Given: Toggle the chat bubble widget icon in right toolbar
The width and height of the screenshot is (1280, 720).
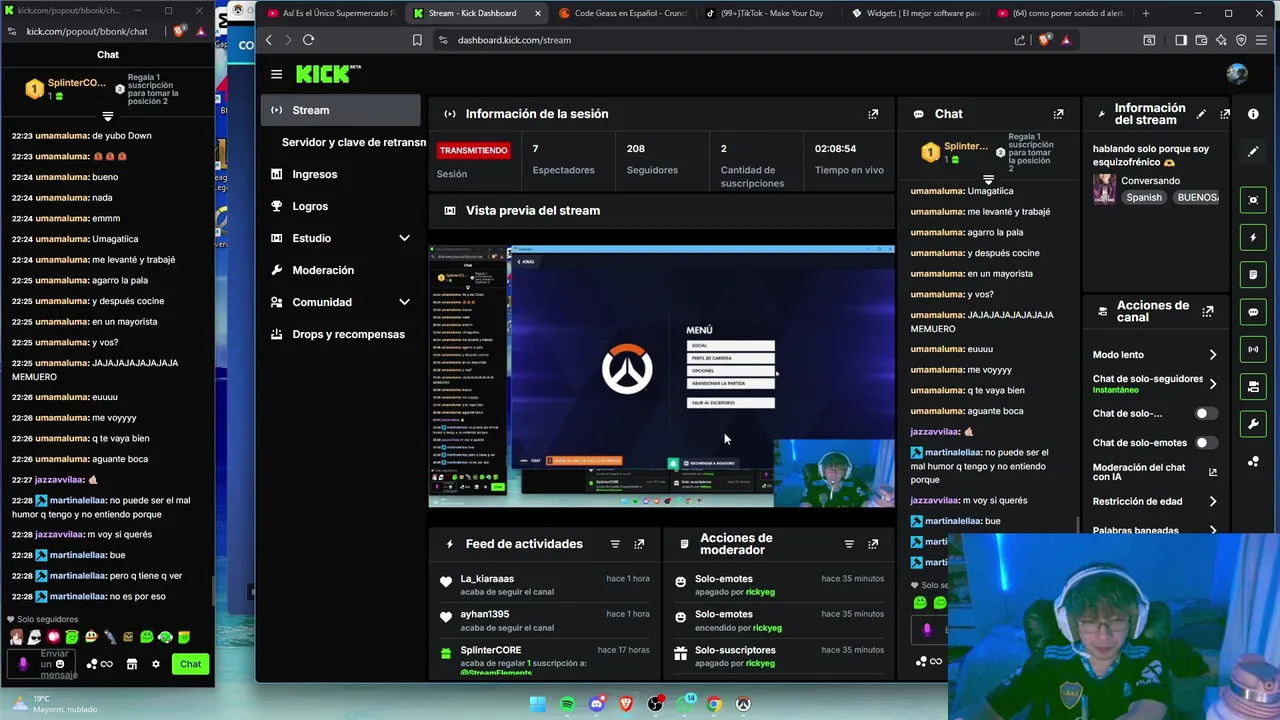Looking at the screenshot, I should [x=1253, y=312].
